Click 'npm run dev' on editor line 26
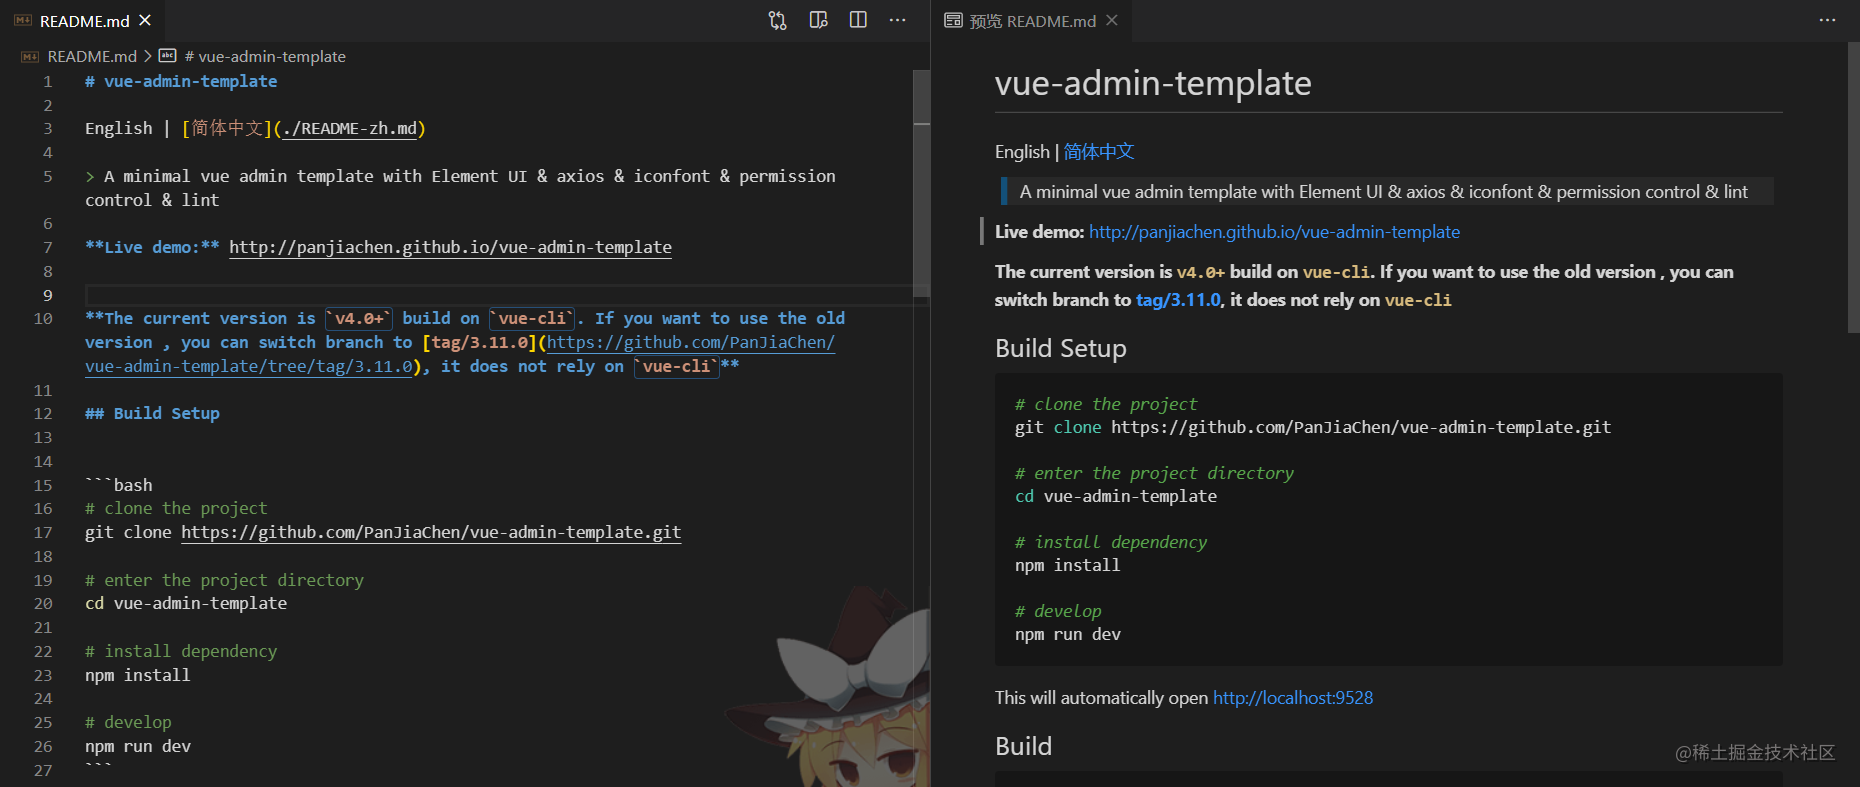1860x787 pixels. click(x=138, y=746)
